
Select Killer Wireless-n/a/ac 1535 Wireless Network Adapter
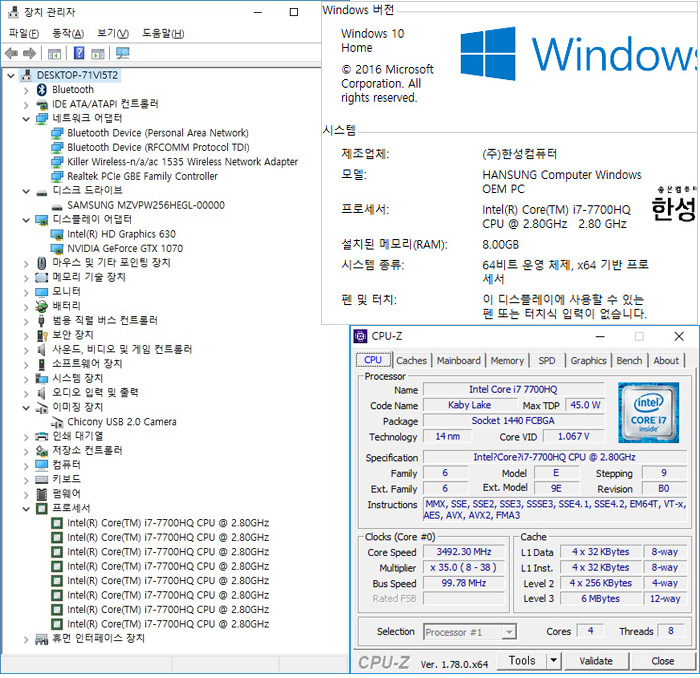pos(183,162)
